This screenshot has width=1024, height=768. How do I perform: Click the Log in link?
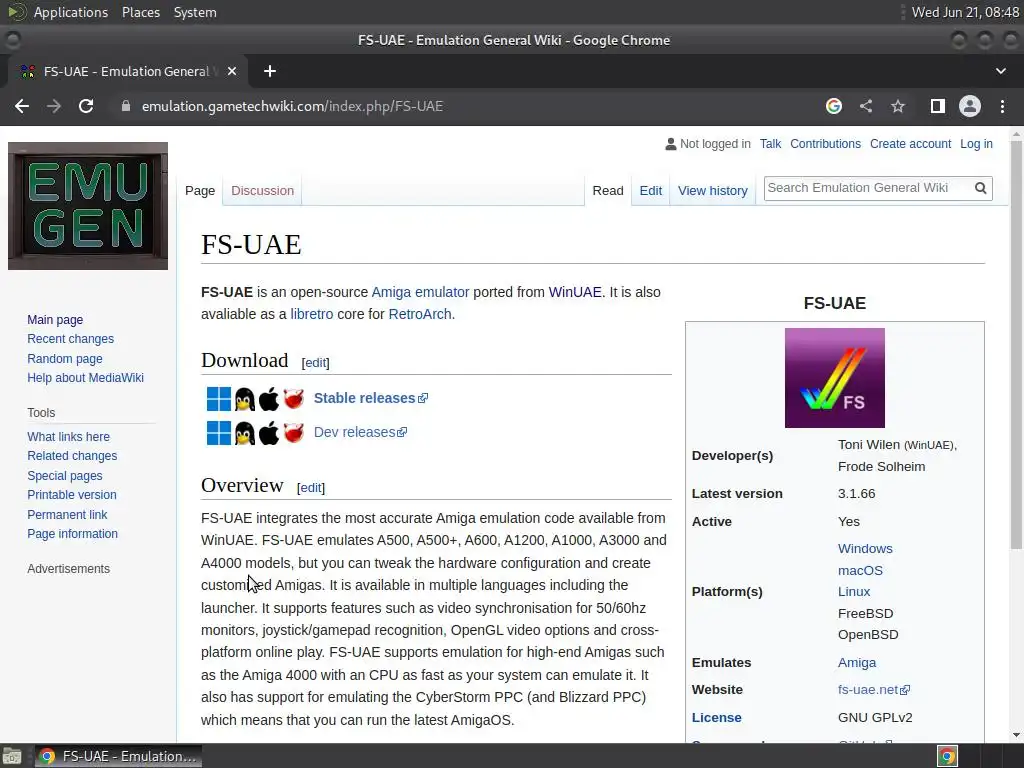[976, 144]
